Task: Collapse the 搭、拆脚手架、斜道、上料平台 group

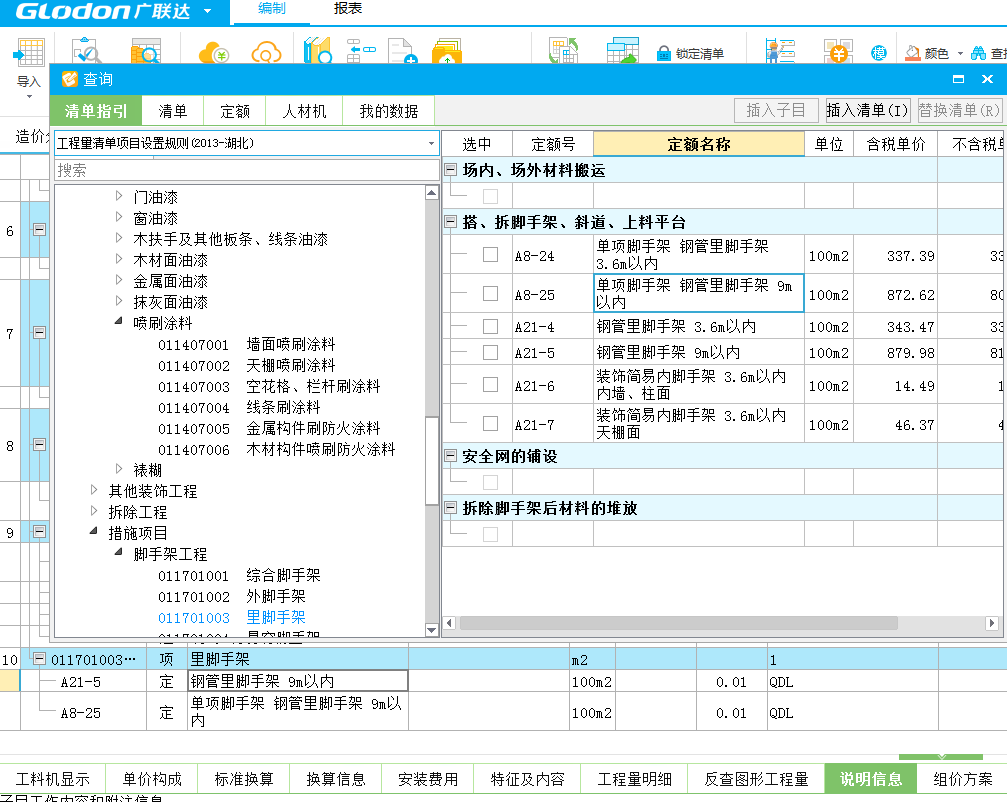Action: click(x=451, y=222)
